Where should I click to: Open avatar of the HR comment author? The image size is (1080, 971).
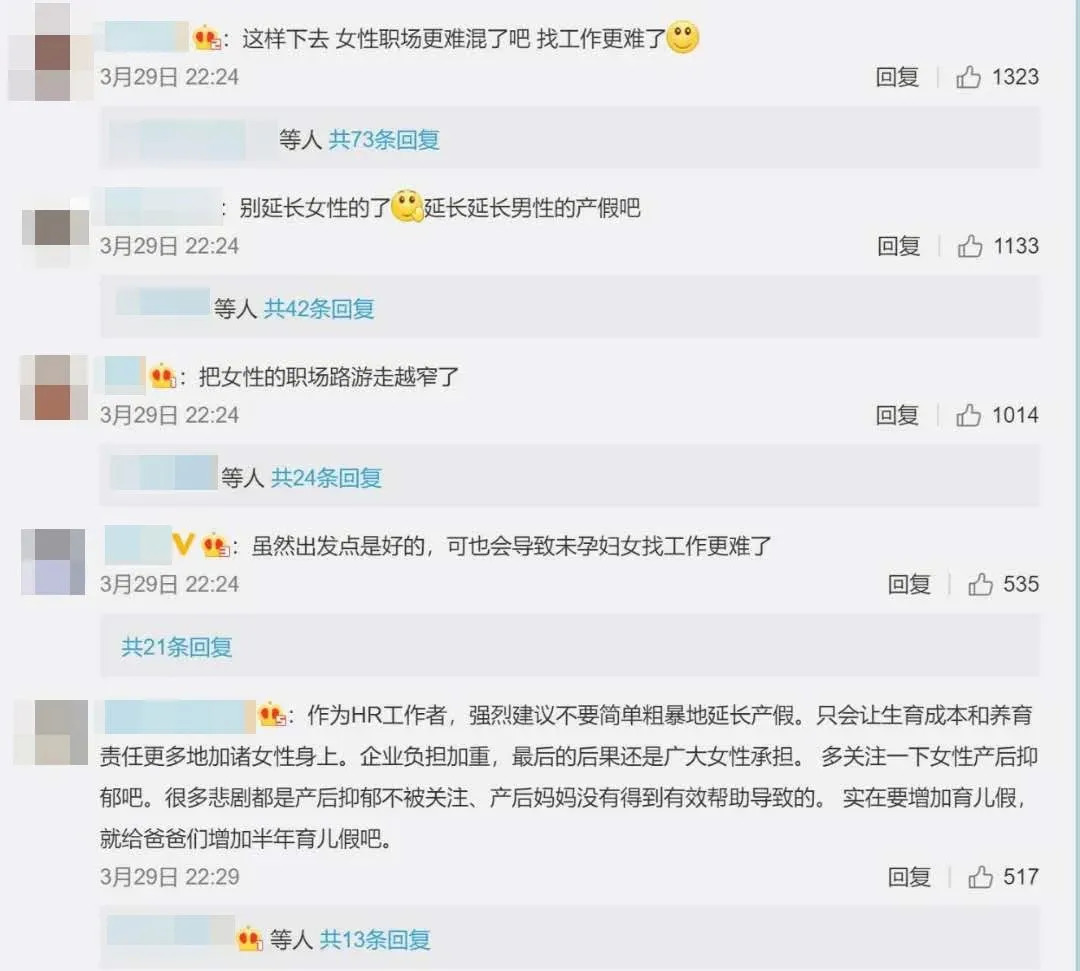pos(52,732)
